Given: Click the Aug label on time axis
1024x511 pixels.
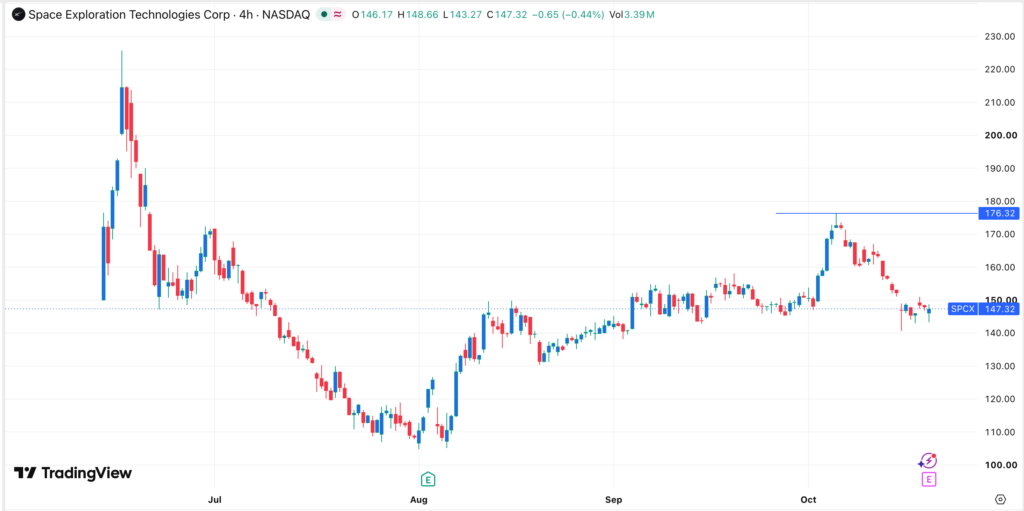Looking at the screenshot, I should [419, 500].
